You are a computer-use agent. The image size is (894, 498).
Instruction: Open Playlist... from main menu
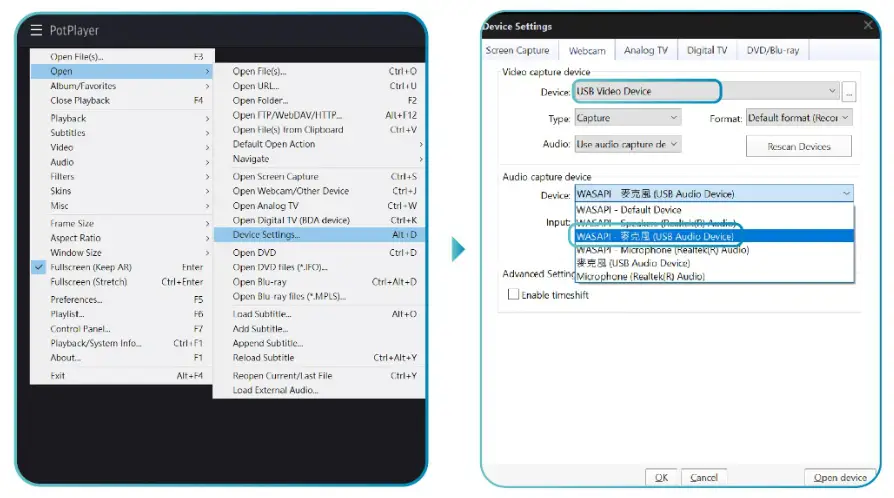pyautogui.click(x=122, y=314)
